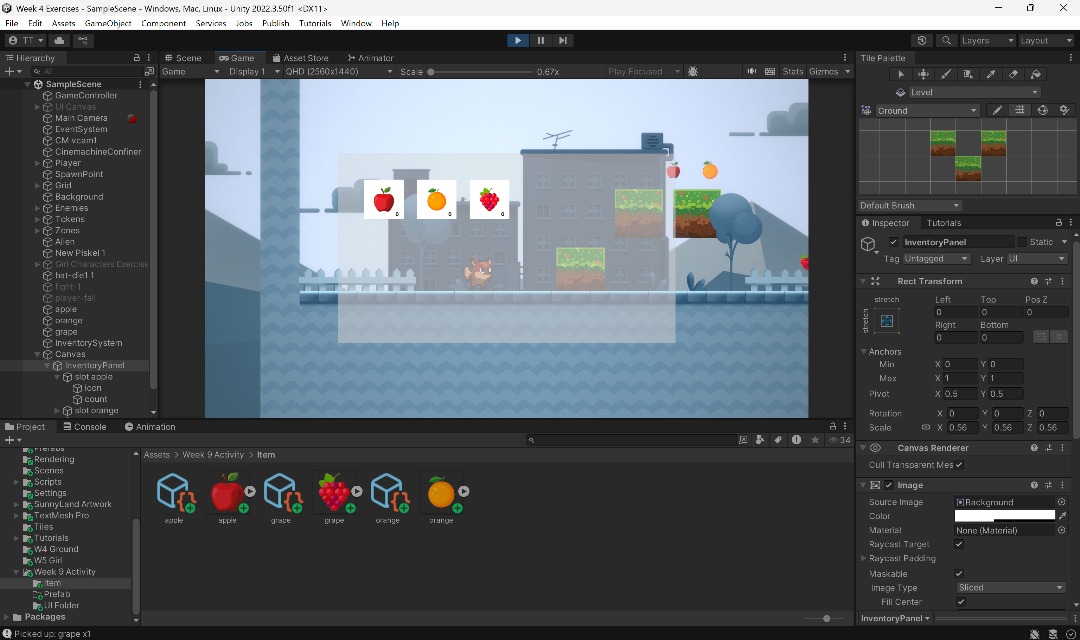Open the Layout dropdown

(x=1046, y=41)
